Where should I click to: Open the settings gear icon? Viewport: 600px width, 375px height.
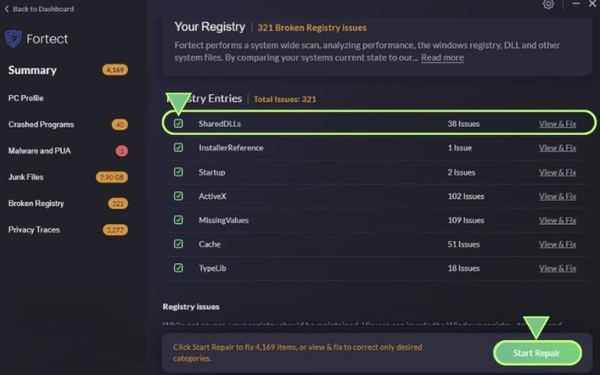(548, 4)
